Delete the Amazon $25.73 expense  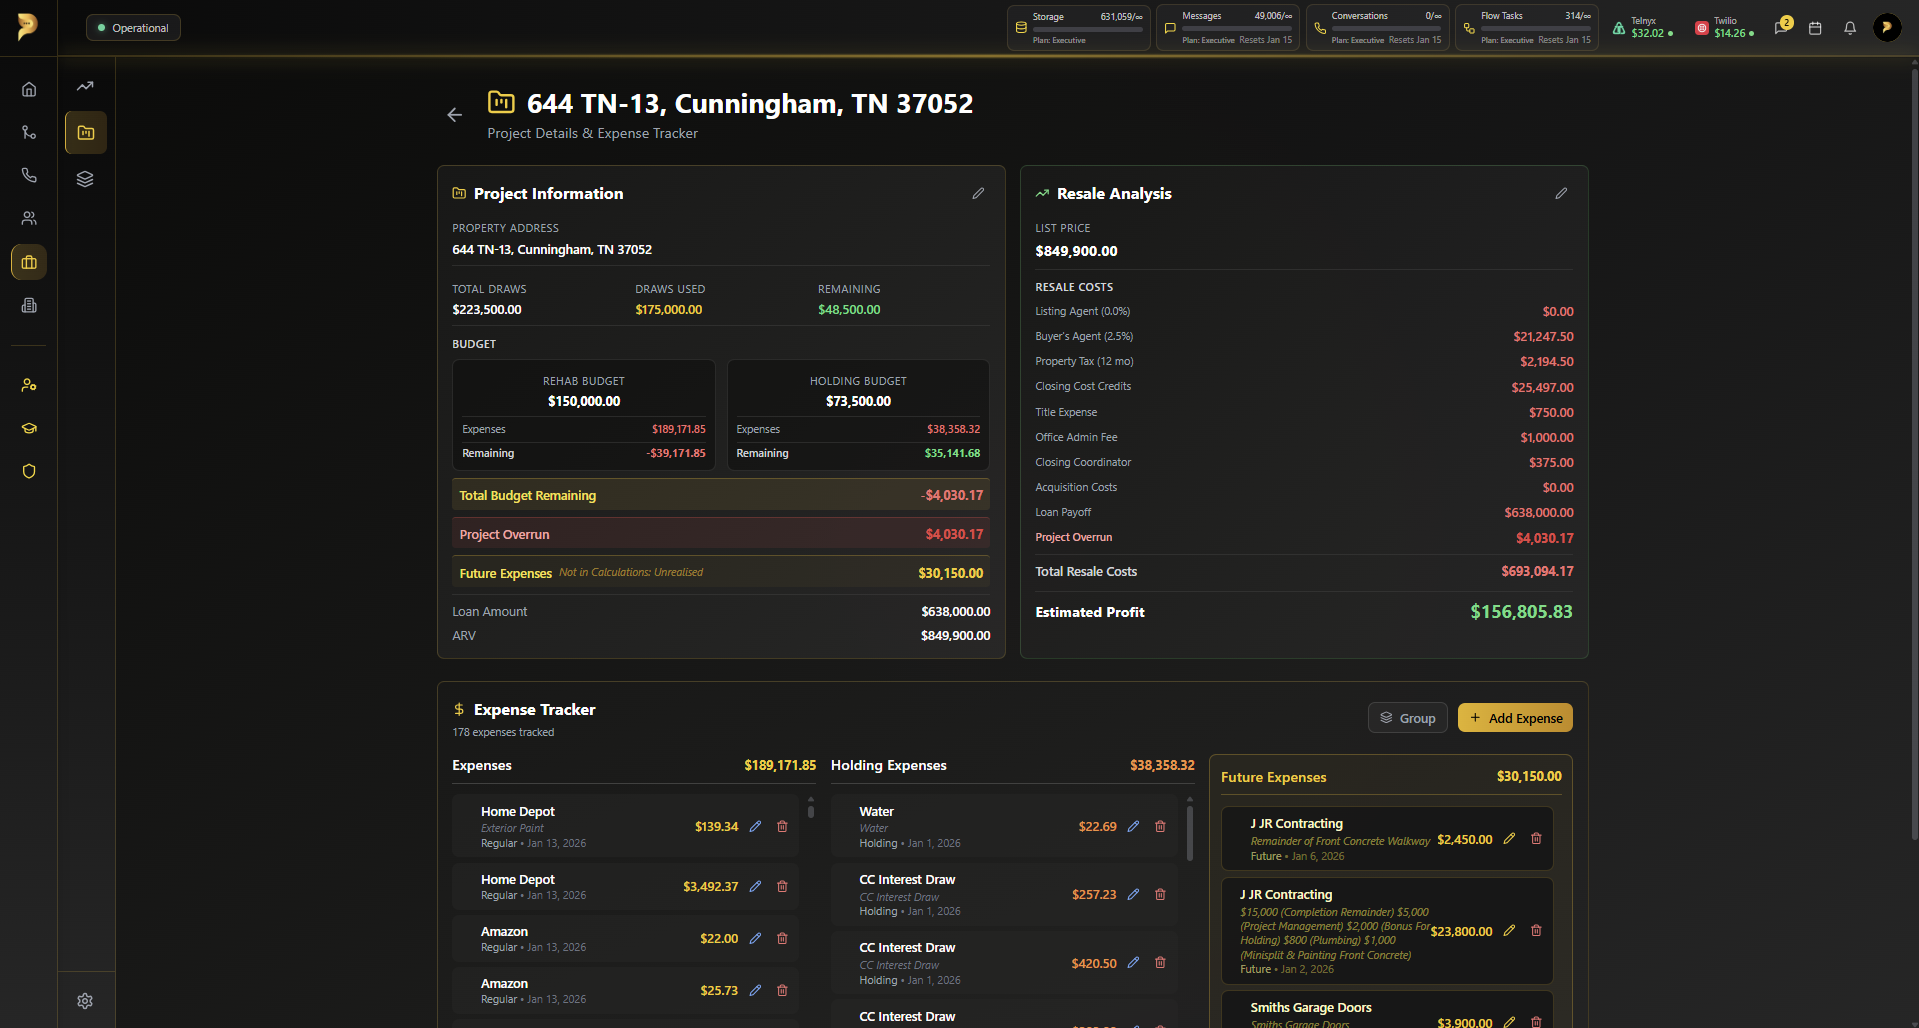pos(782,990)
